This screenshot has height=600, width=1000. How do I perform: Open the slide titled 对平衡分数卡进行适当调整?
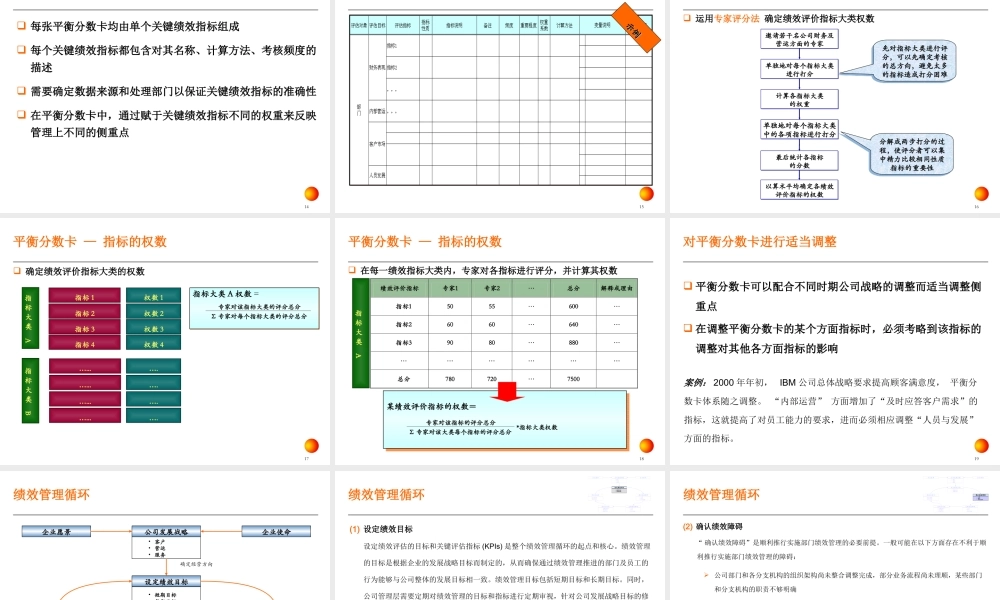835,341
